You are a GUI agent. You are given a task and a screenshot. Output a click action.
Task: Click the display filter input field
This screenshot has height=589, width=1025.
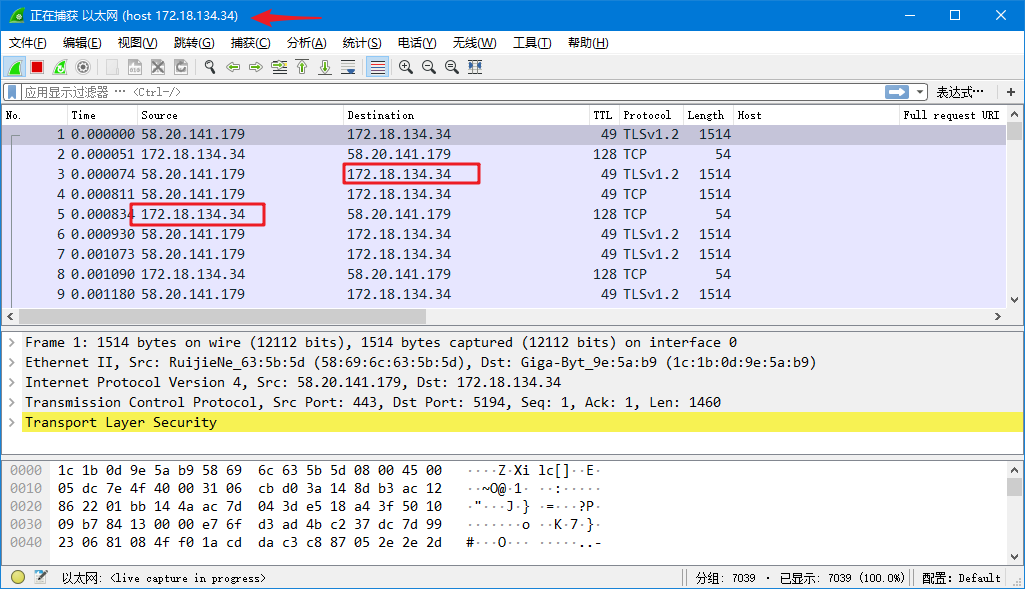[x=450, y=92]
